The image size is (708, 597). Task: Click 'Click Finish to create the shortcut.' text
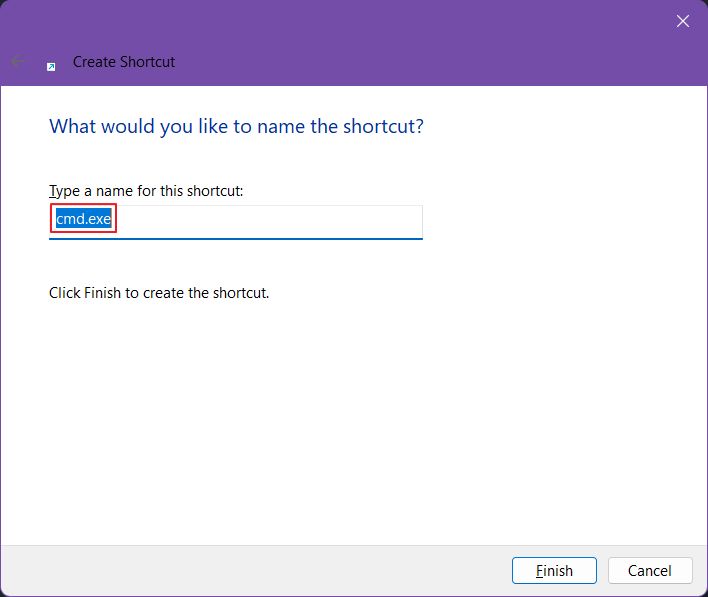(159, 293)
